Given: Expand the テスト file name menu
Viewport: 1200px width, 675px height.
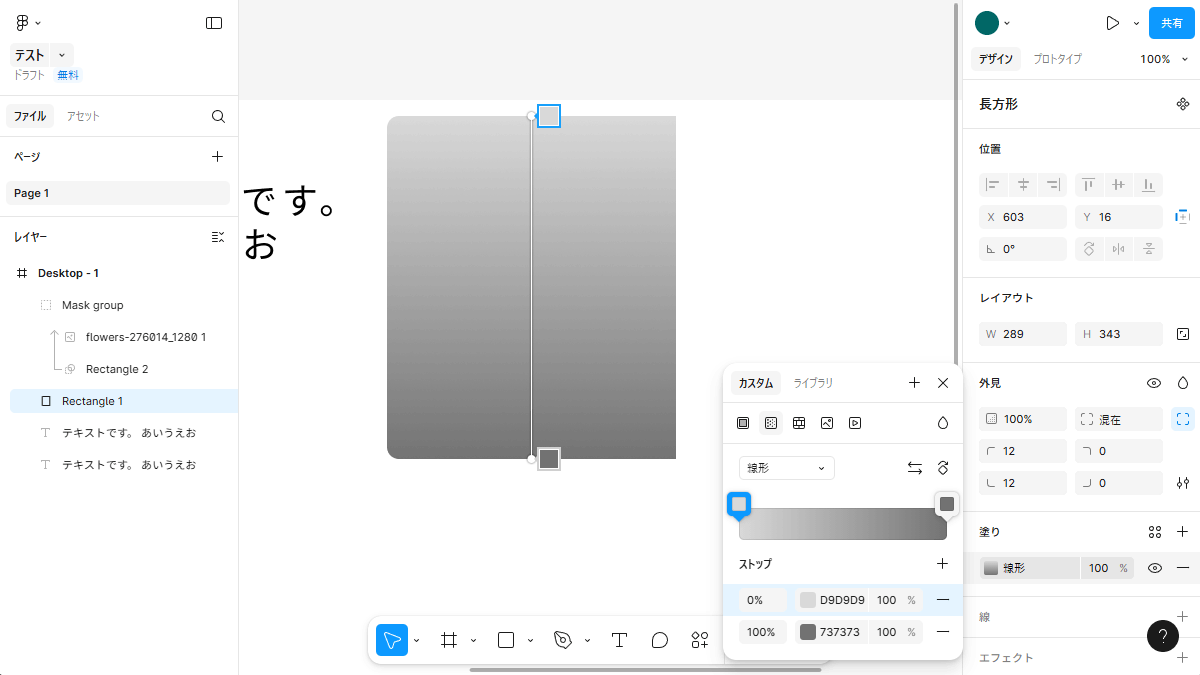Looking at the screenshot, I should pyautogui.click(x=62, y=55).
